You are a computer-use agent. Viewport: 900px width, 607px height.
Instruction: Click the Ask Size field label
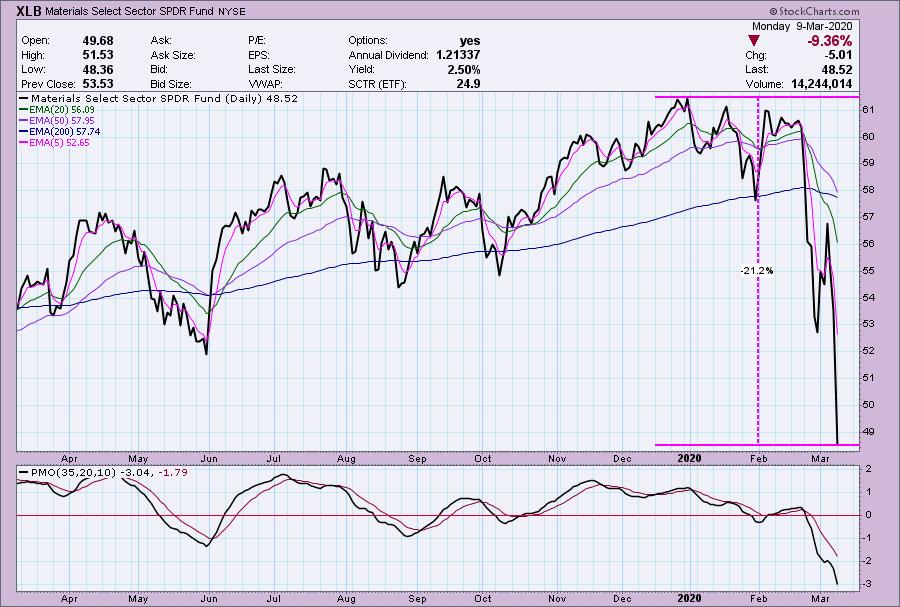click(173, 55)
